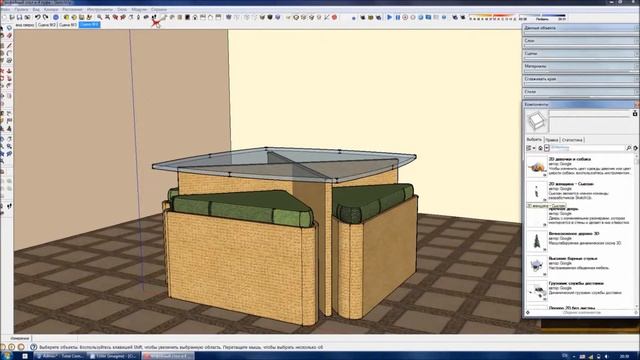Click the back arrow at Components panel bottom
640x360 pixels.
(x=528, y=312)
